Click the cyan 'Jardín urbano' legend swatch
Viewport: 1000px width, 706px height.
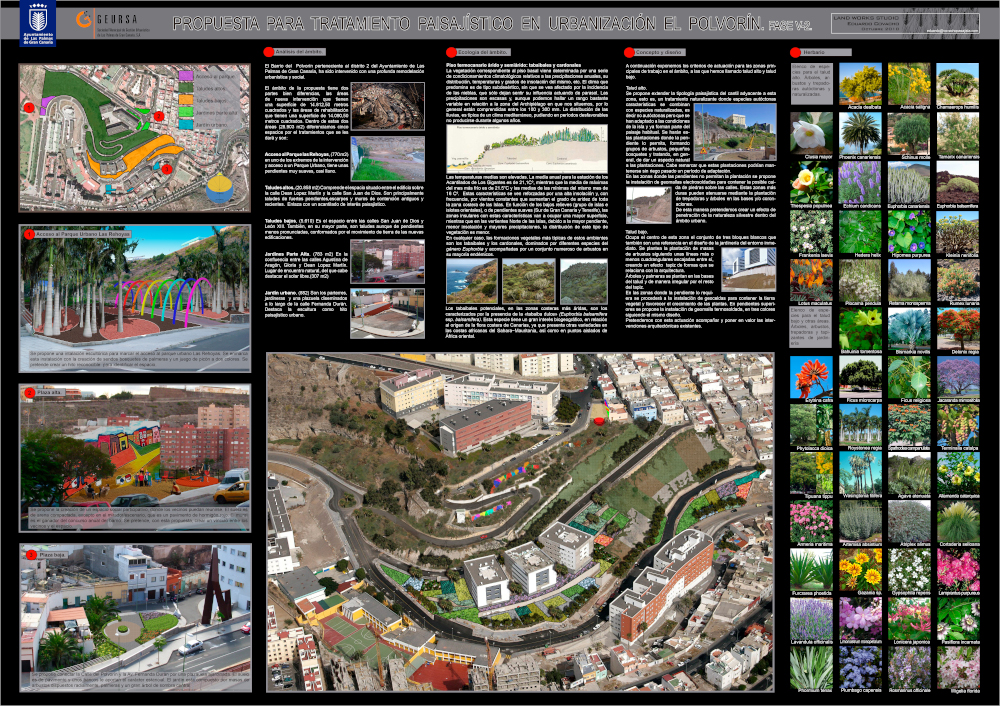pos(186,124)
